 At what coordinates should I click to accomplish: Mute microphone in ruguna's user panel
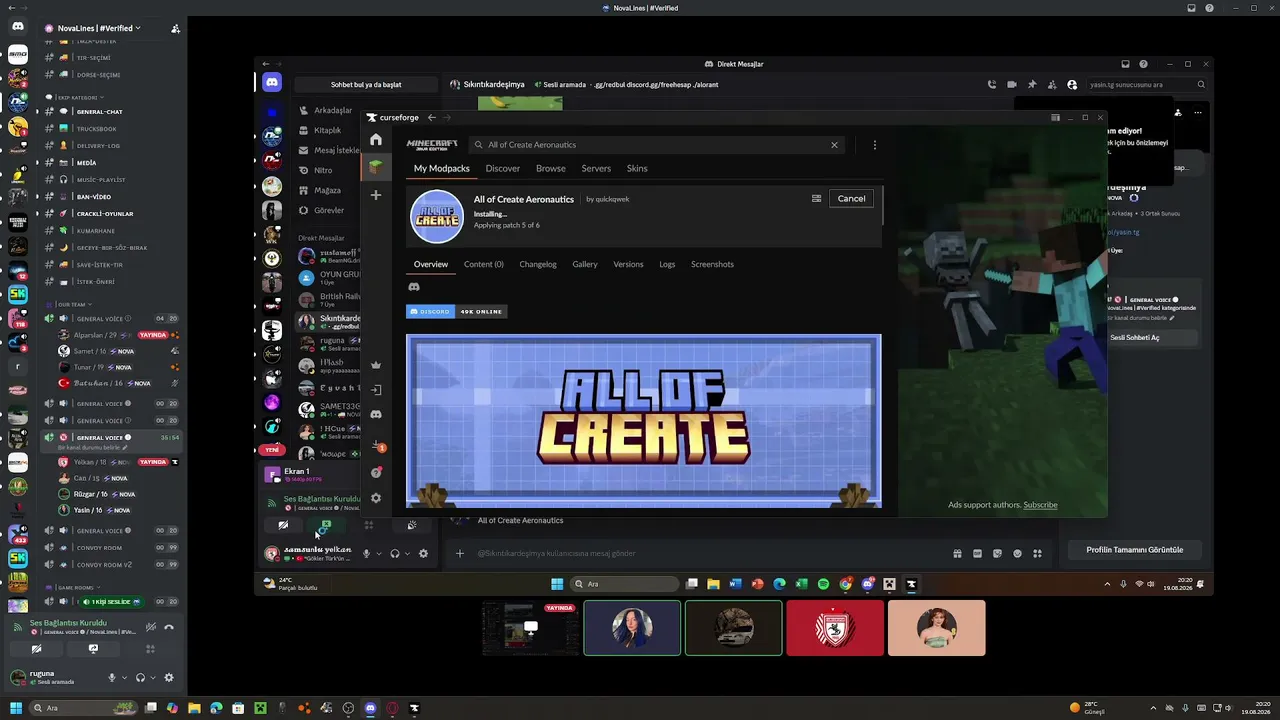coord(112,677)
